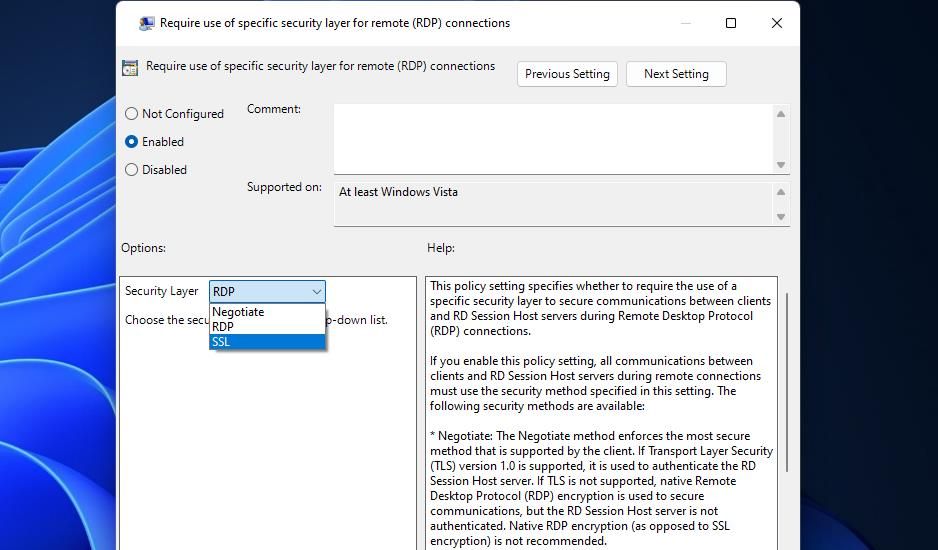This screenshot has height=550, width=938.
Task: Click the 'Supported on:' label
Action: click(284, 187)
